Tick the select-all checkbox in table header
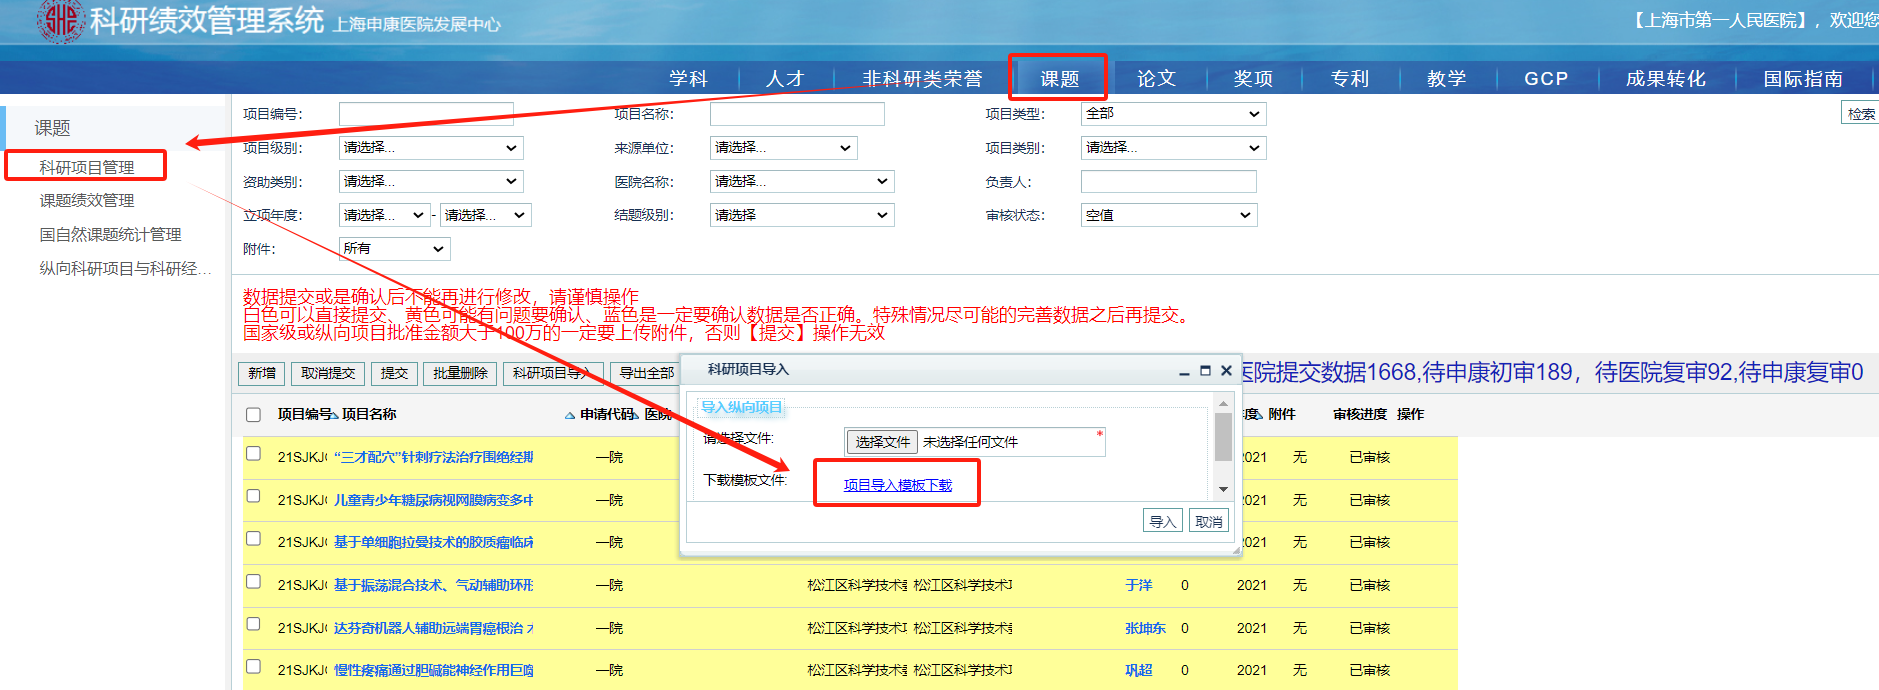Image resolution: width=1879 pixels, height=690 pixels. click(254, 415)
